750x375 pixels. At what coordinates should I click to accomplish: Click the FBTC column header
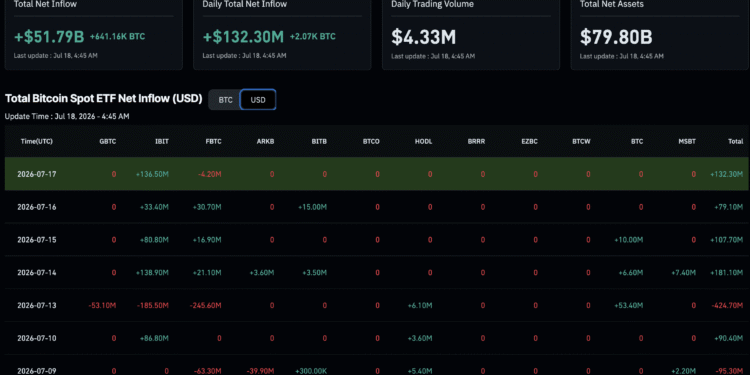point(213,142)
